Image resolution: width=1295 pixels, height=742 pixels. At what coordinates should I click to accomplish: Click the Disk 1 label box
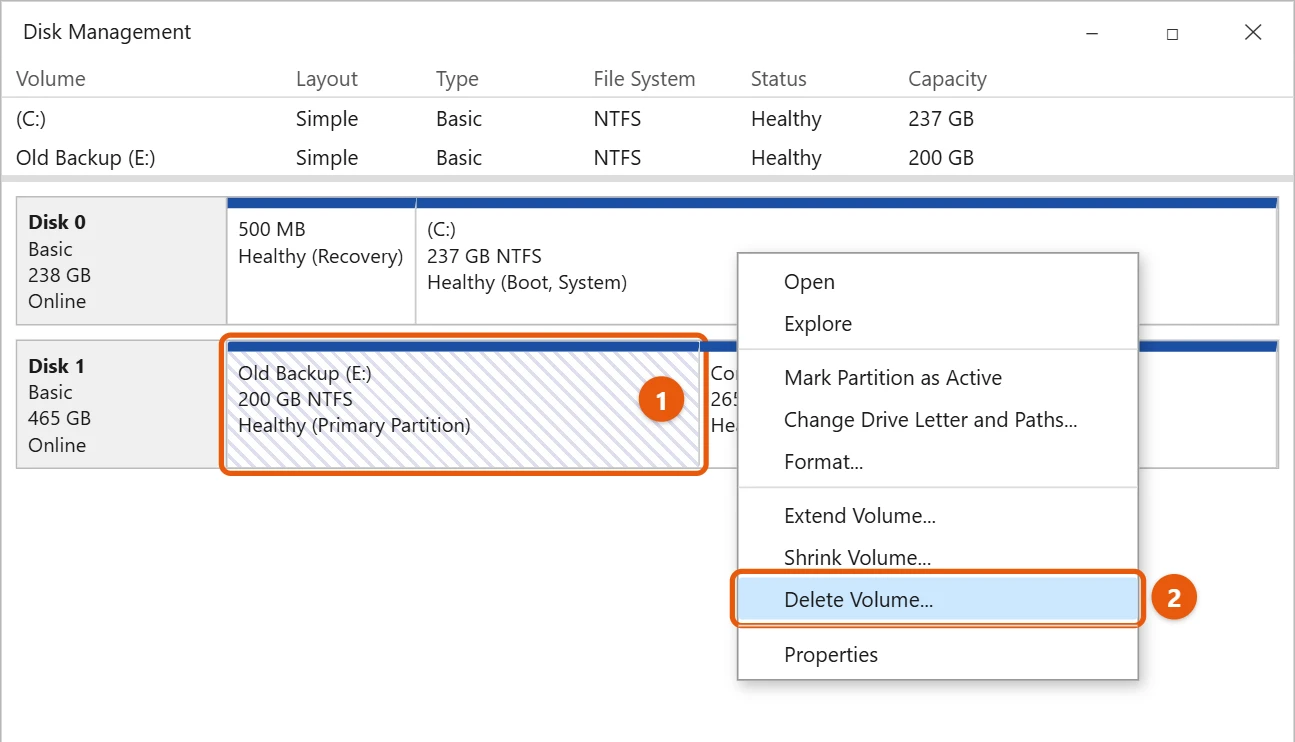pos(121,404)
